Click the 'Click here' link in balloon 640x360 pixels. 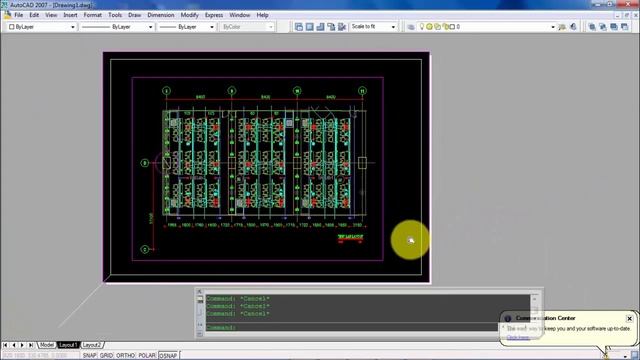518,337
